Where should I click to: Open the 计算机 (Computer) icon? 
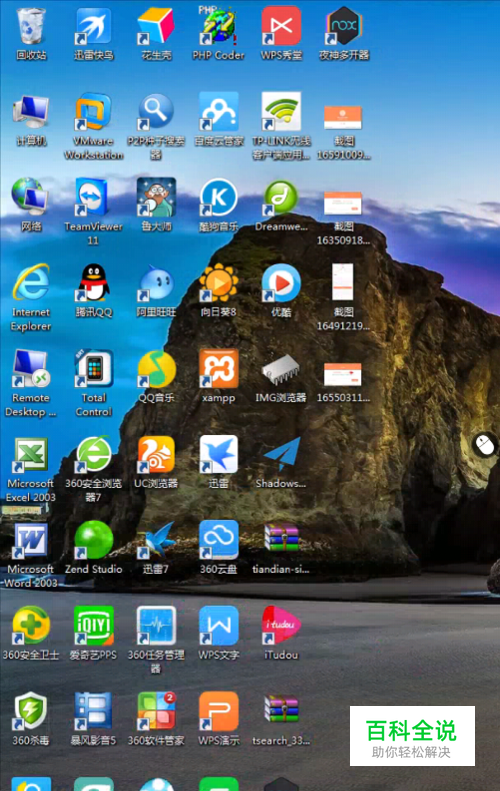pos(31,112)
